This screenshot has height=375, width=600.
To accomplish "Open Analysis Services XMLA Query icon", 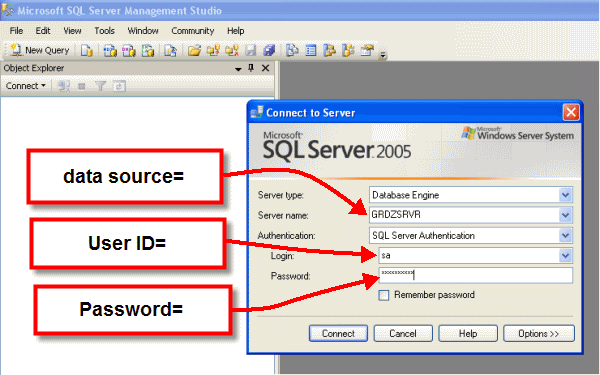I will click(148, 50).
